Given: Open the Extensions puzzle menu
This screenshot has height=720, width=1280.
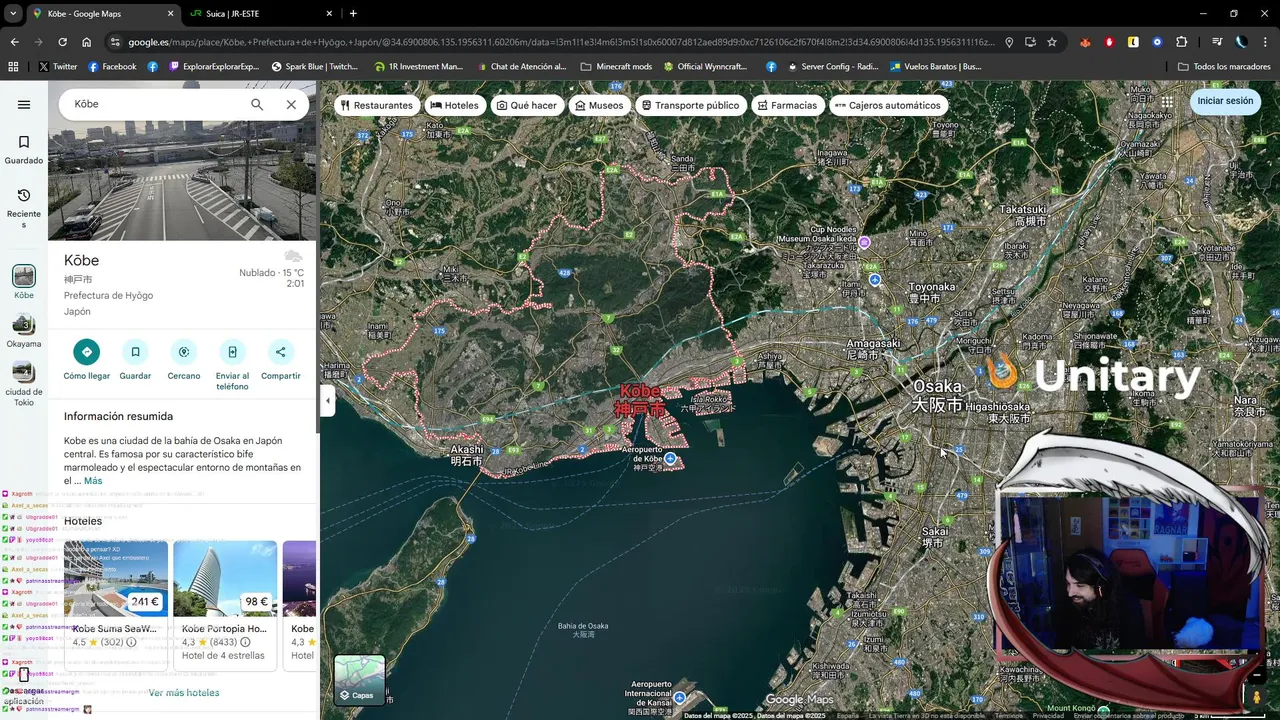Looking at the screenshot, I should [x=1181, y=42].
